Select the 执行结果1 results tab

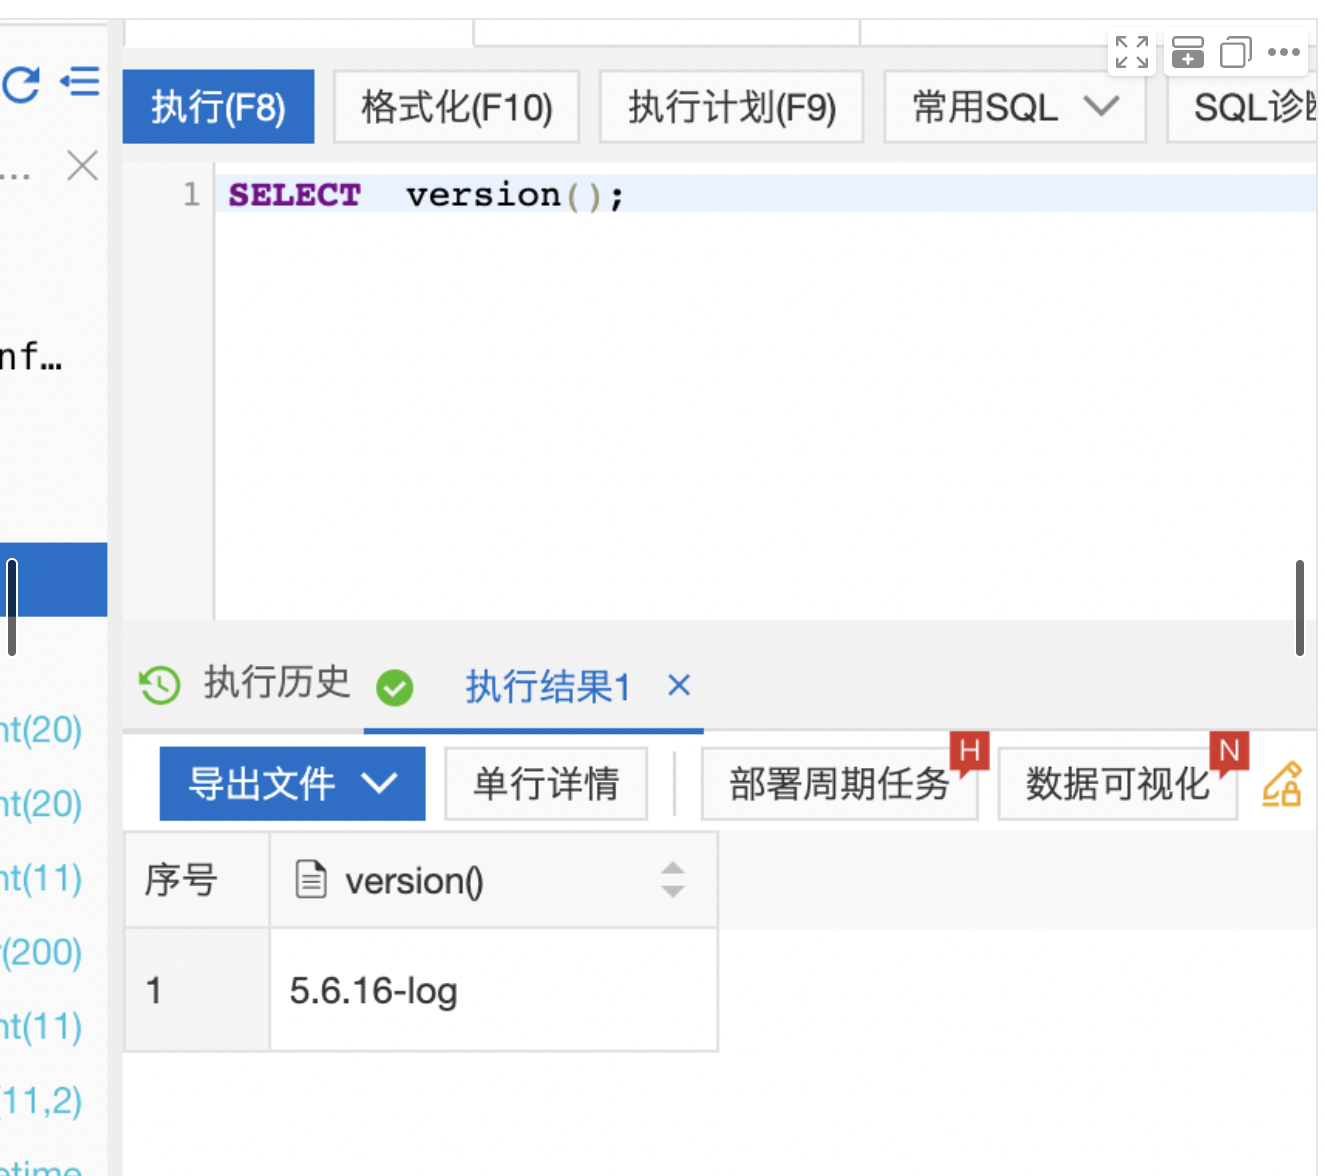[547, 687]
